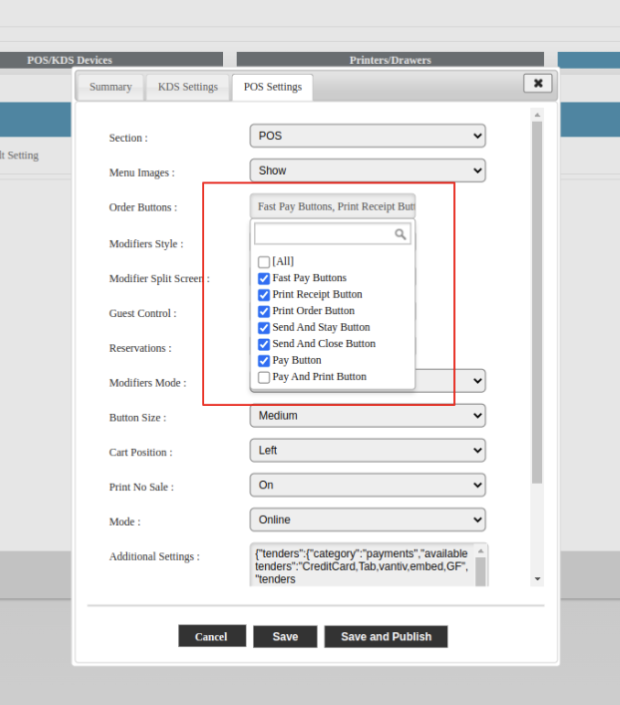Viewport: 620px width, 705px height.
Task: Click dialog scrollbar up arrow
Action: [x=537, y=115]
